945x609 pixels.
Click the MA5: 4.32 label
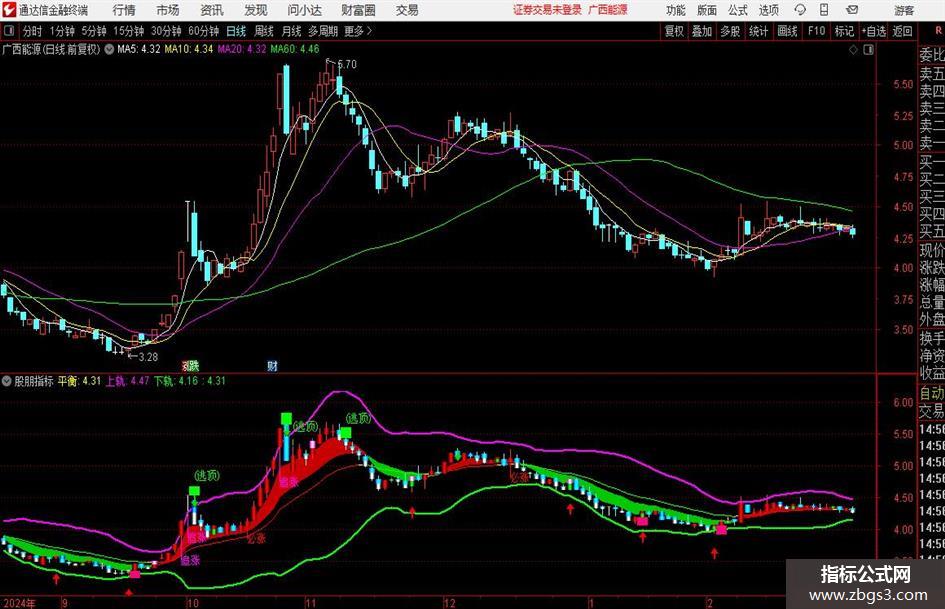[x=139, y=49]
